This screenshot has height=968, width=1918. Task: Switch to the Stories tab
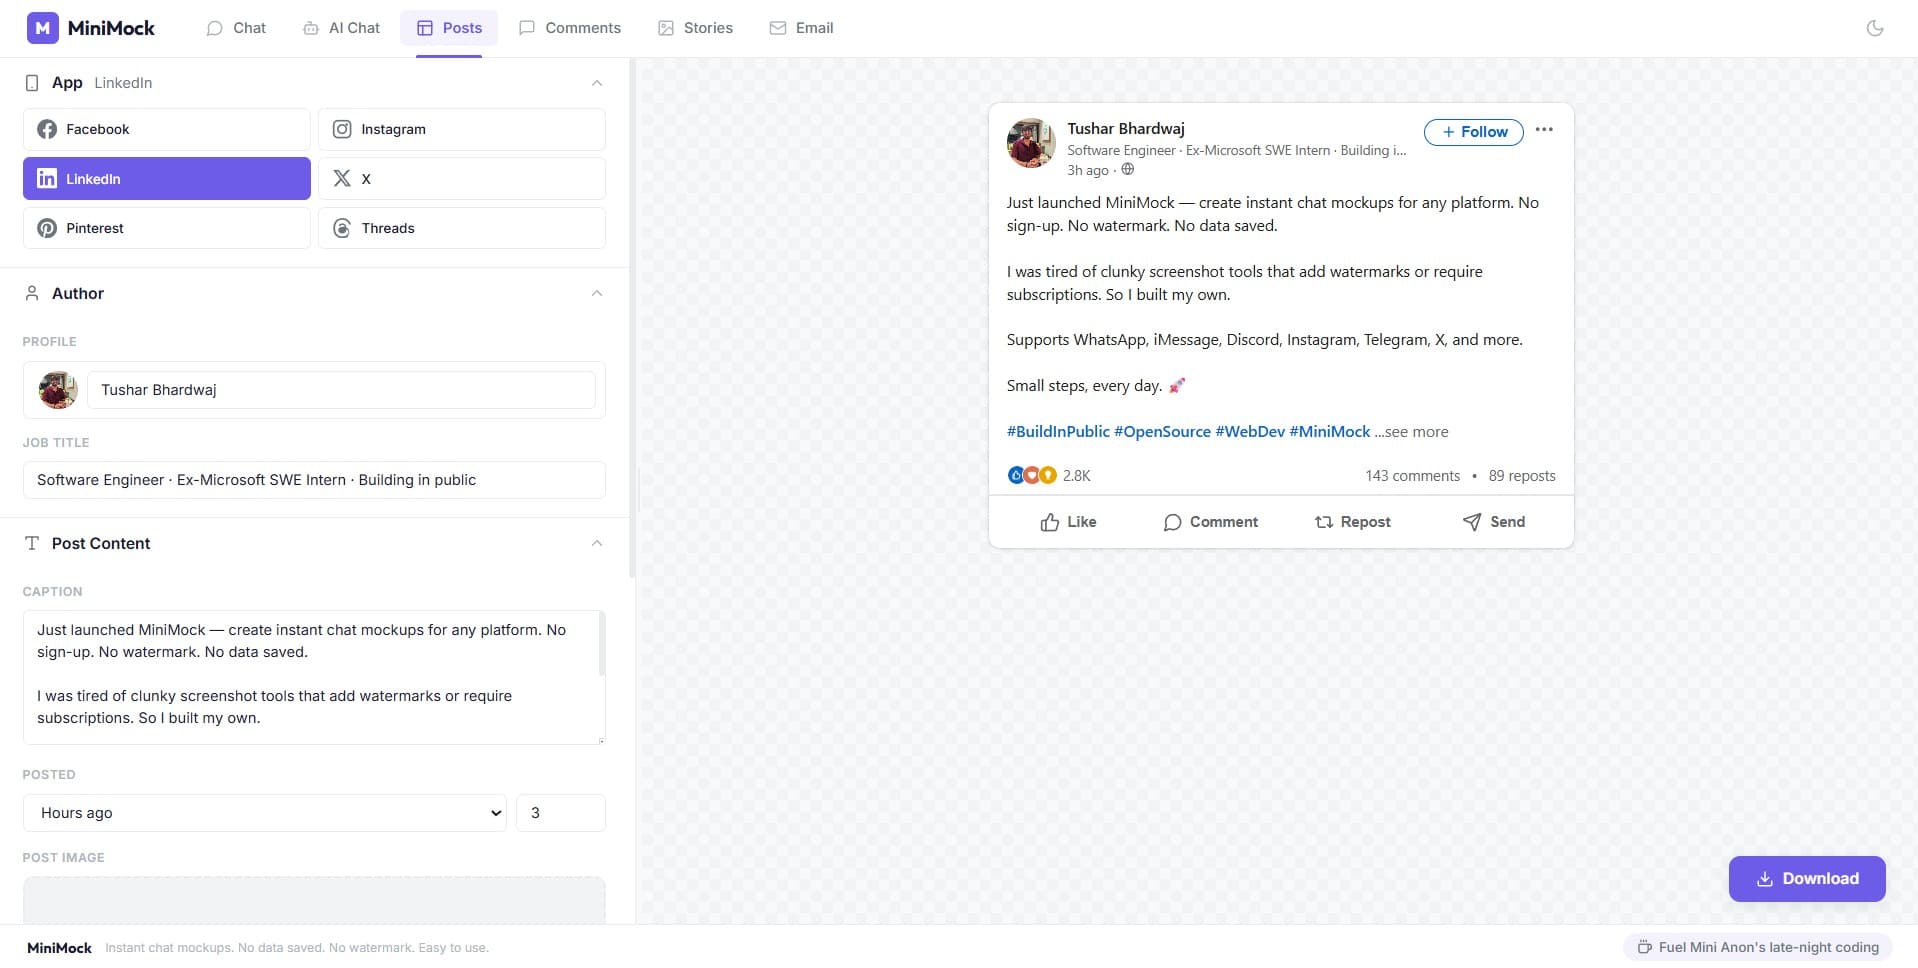coord(695,28)
